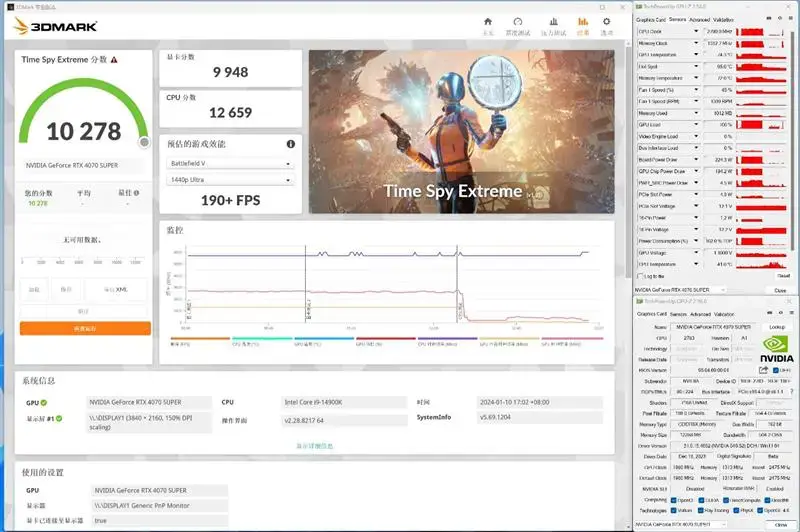Viewport: 800px width, 532px height.
Task: Switch to Validation tab in lower GPU-Z window
Action: pos(724,314)
